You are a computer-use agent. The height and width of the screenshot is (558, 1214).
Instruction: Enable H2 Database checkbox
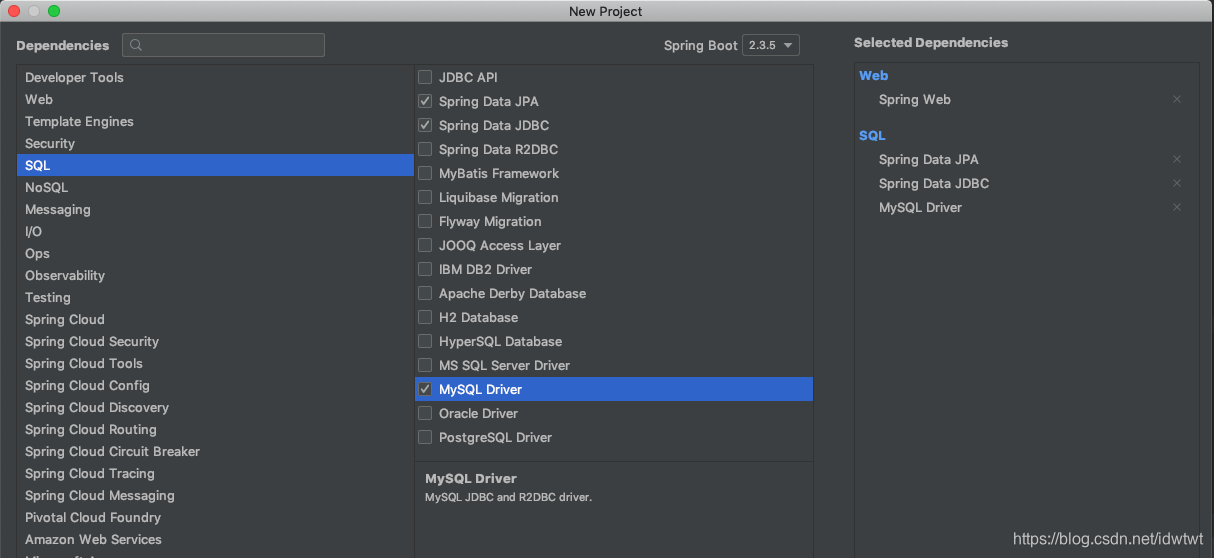tap(425, 317)
